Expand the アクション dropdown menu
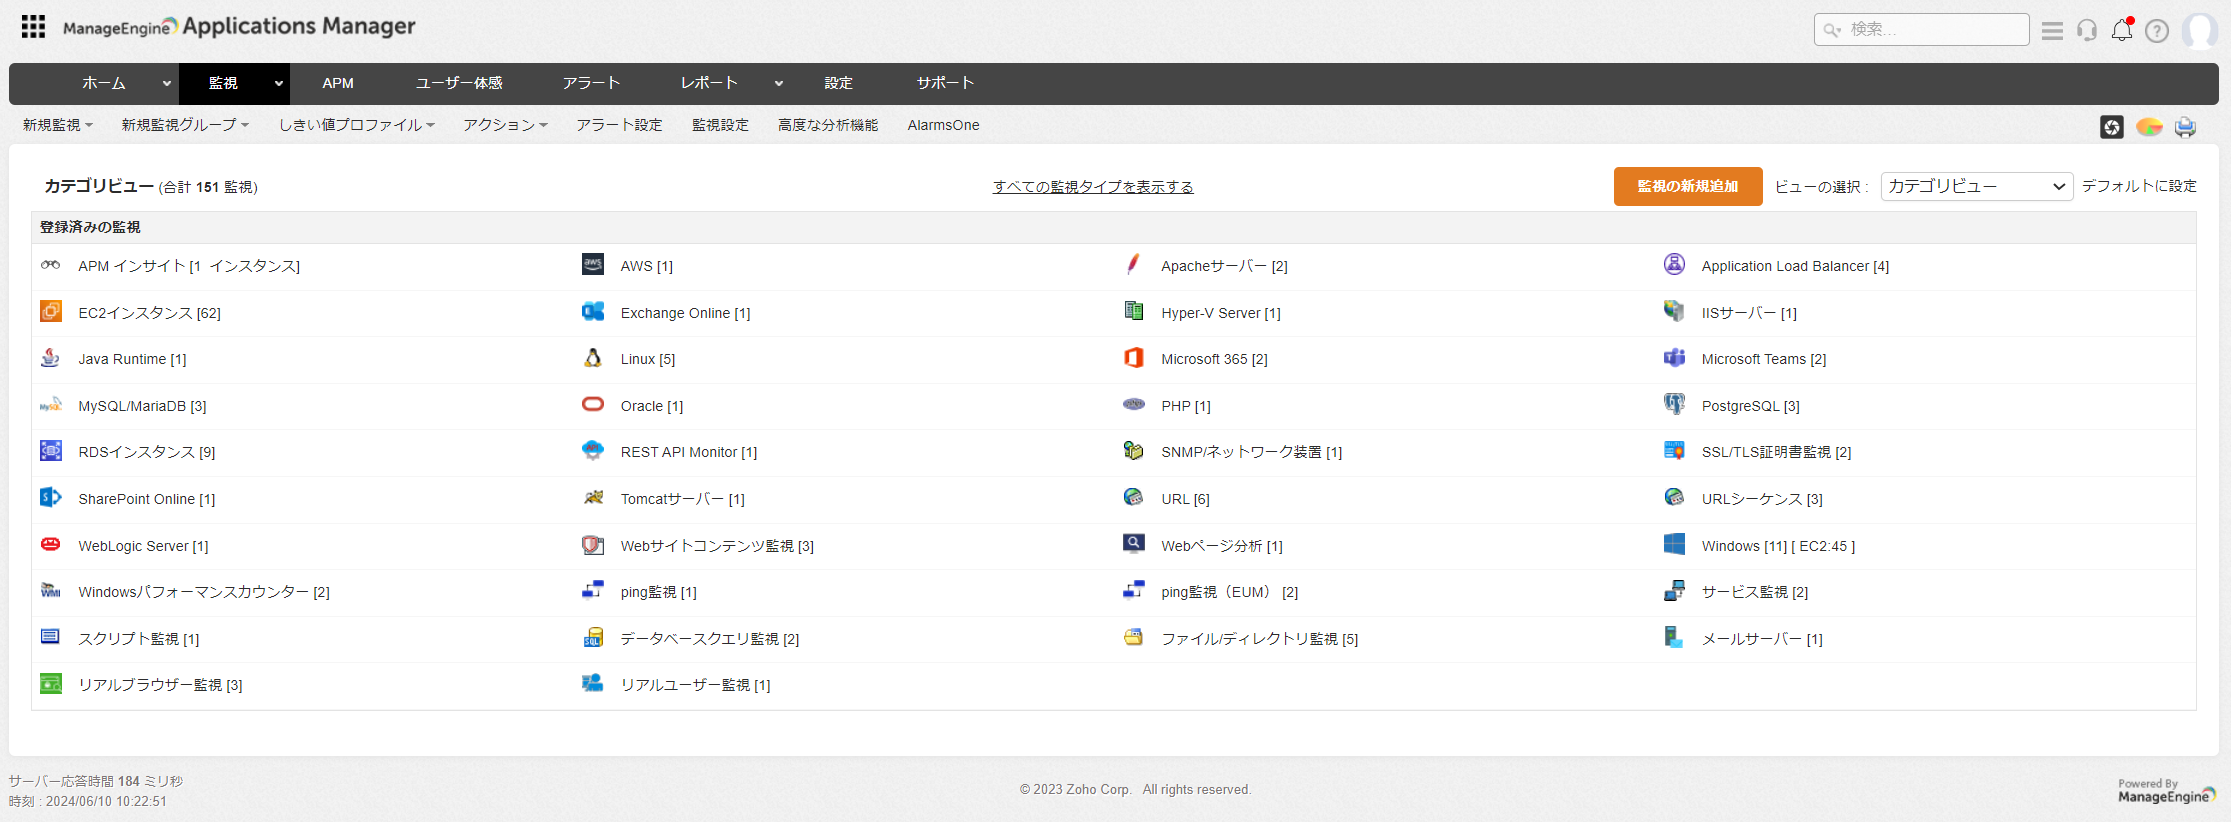This screenshot has height=822, width=2231. point(505,125)
